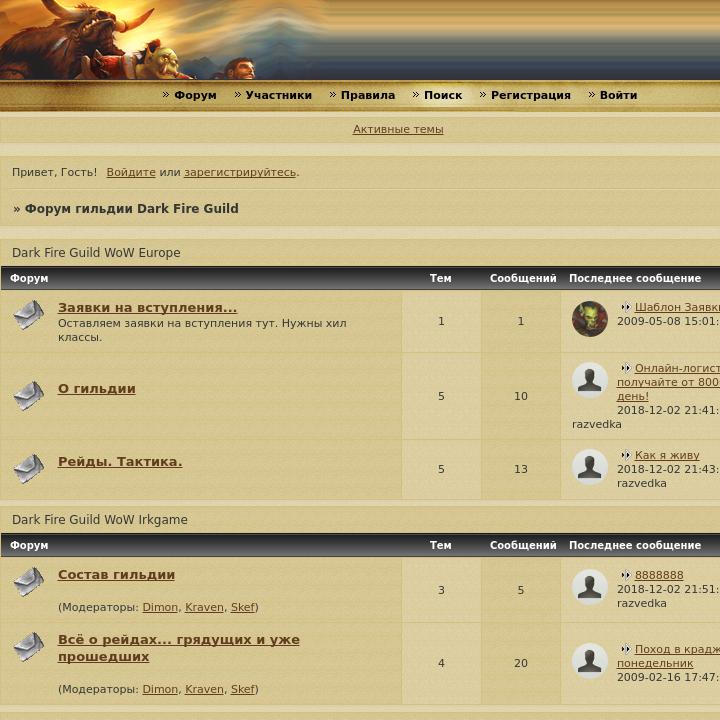This screenshot has width=720, height=720.
Task: Click orc avatar in Заявки last post
Action: click(590, 319)
